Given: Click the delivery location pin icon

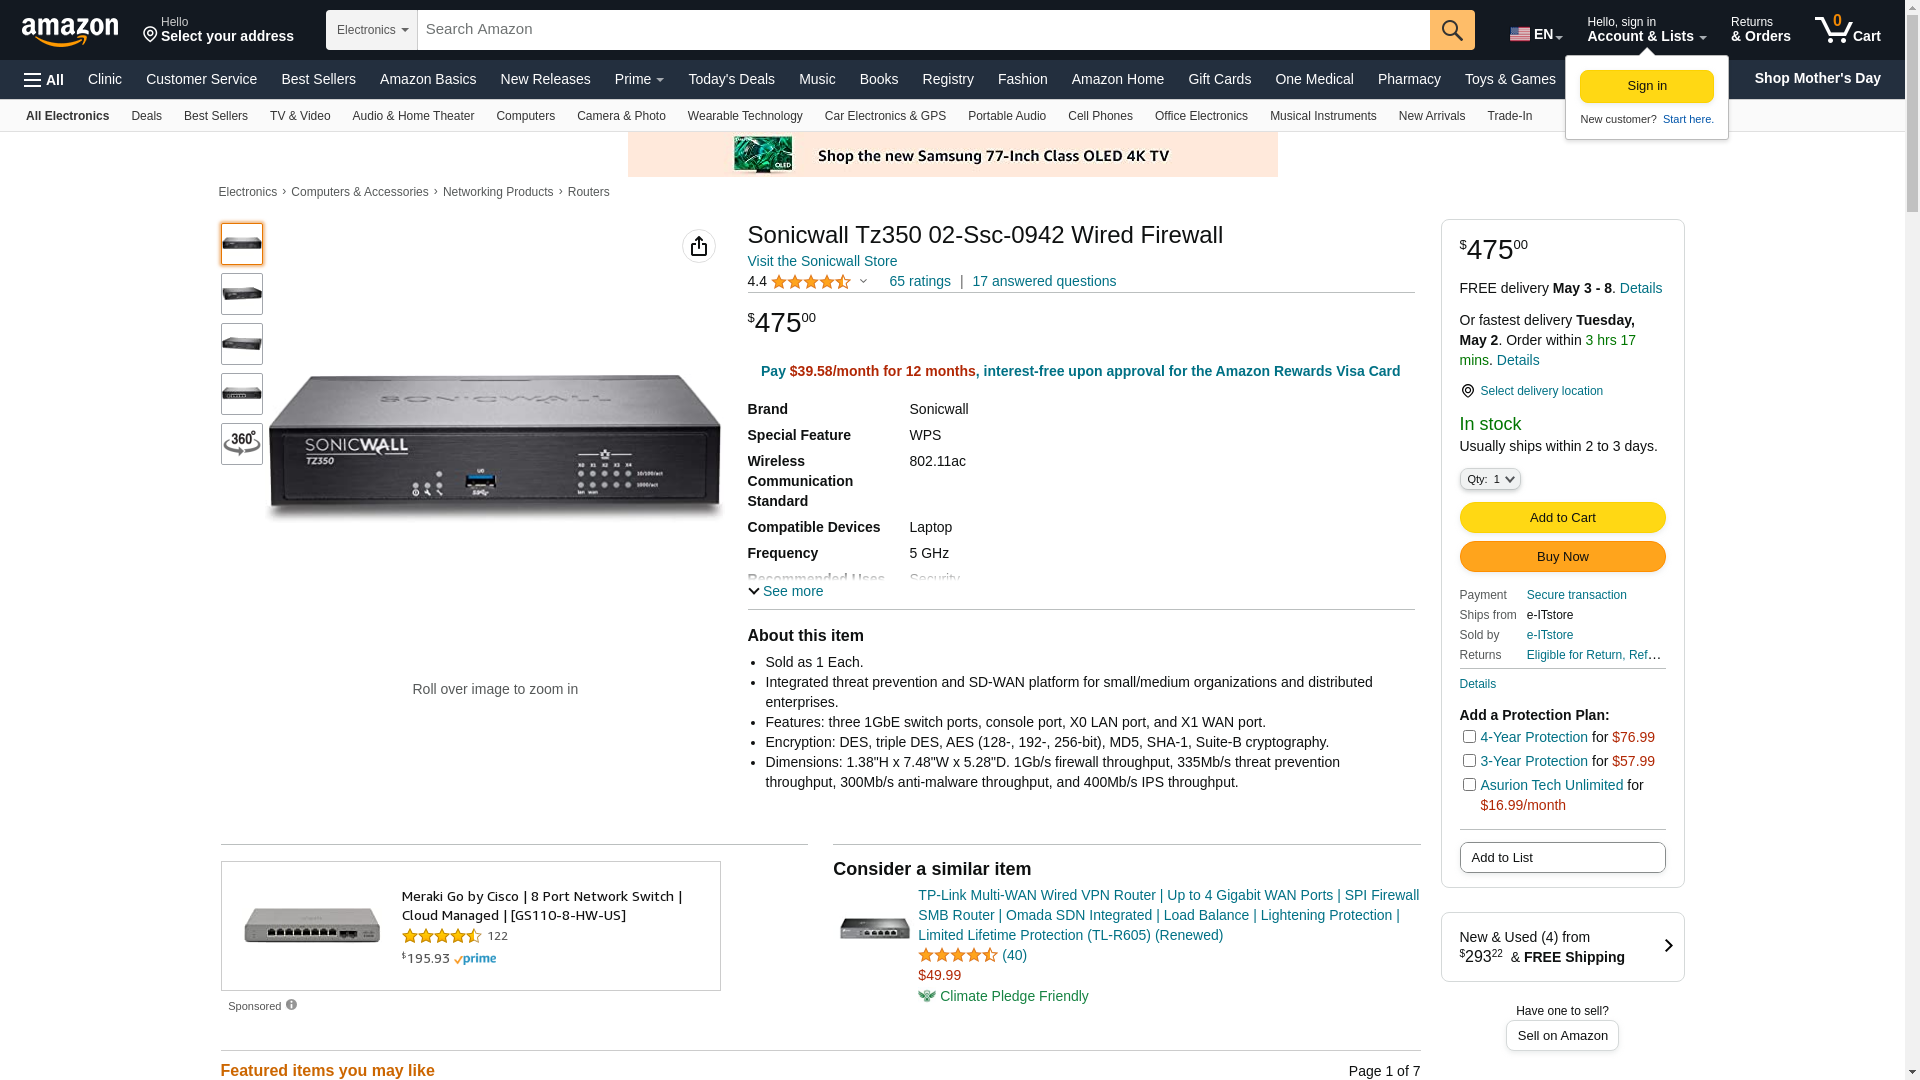Looking at the screenshot, I should tap(1467, 391).
